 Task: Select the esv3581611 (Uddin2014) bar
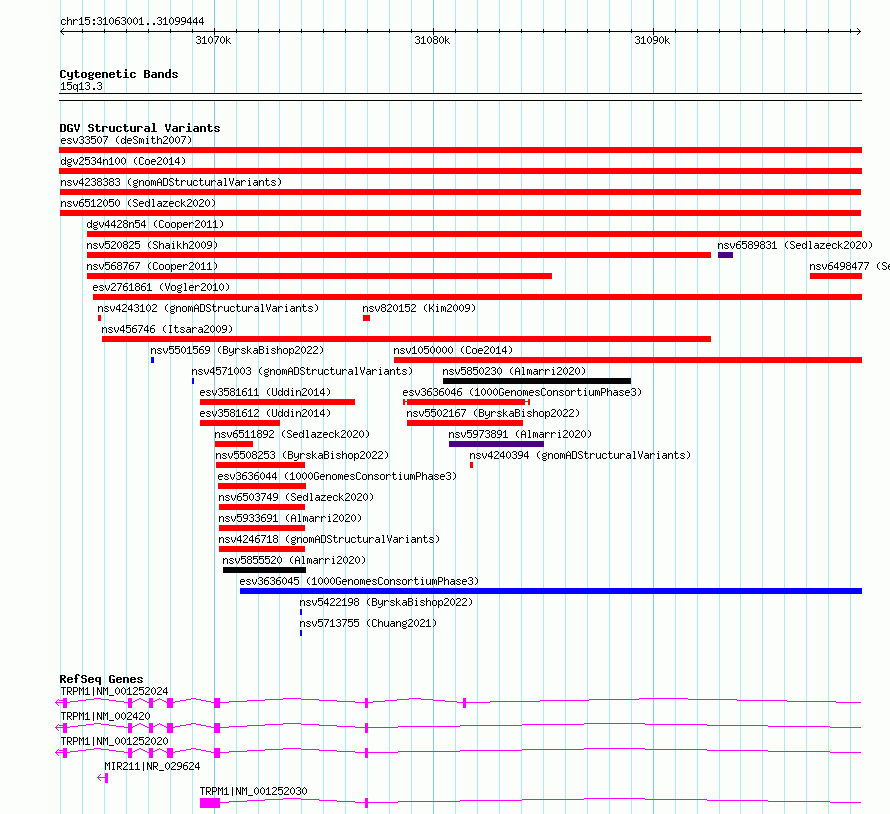[278, 402]
